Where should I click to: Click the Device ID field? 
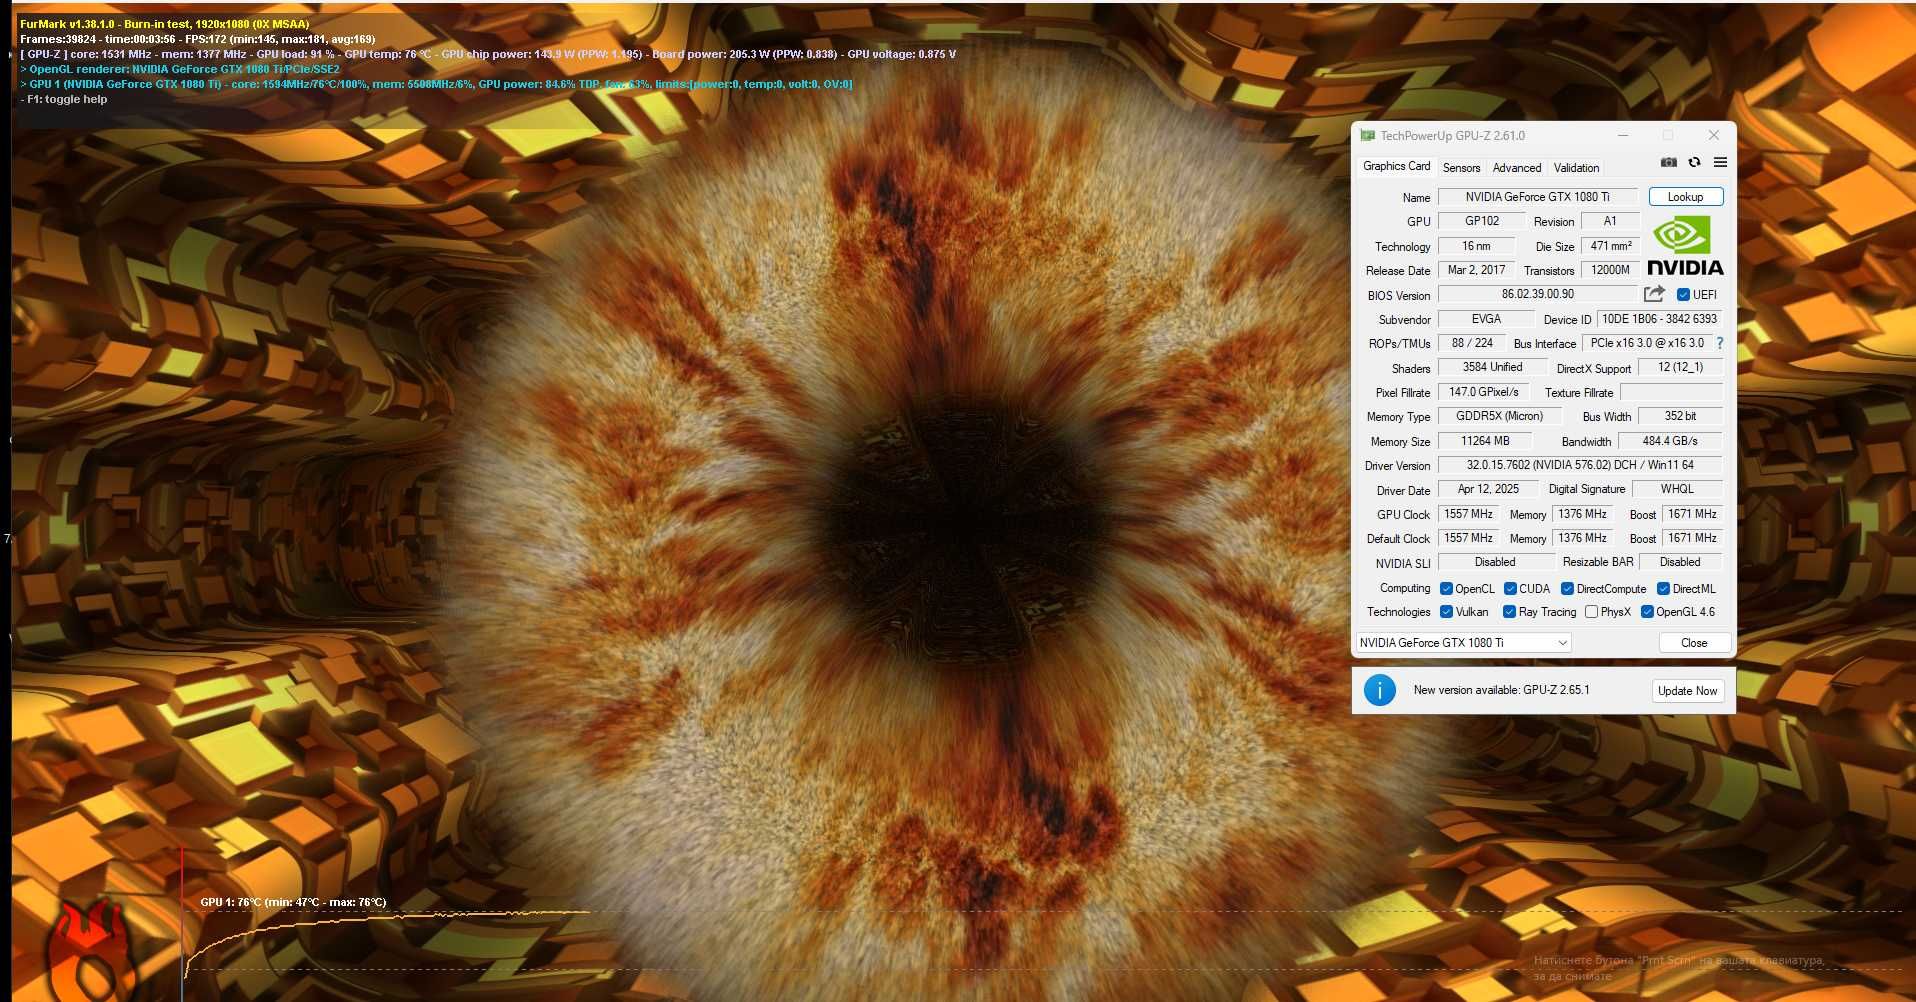tap(1660, 319)
